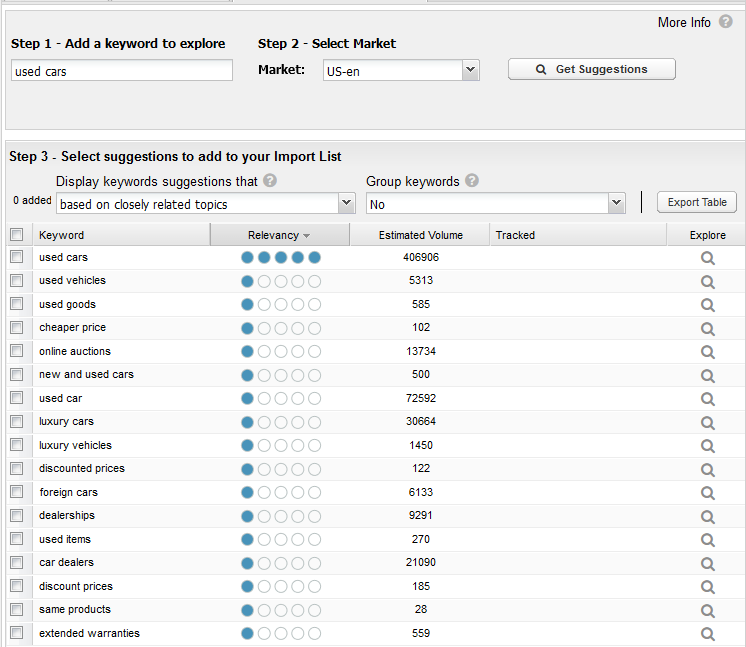Explore the 'extended warranties' keyword

point(707,634)
